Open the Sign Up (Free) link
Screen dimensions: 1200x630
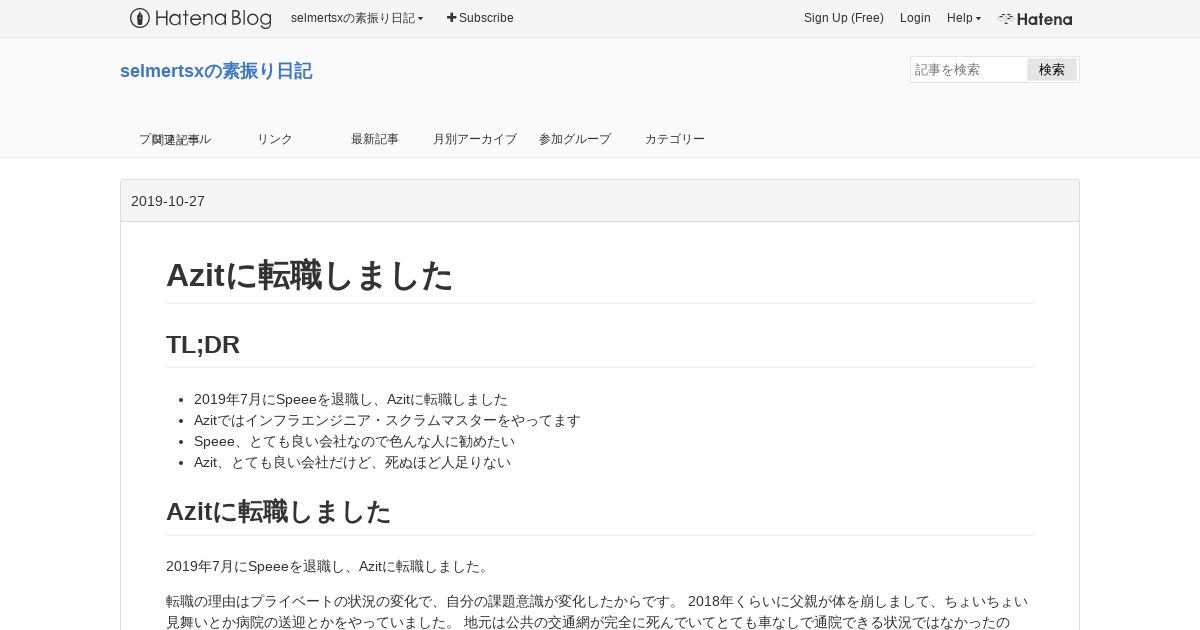click(x=844, y=18)
